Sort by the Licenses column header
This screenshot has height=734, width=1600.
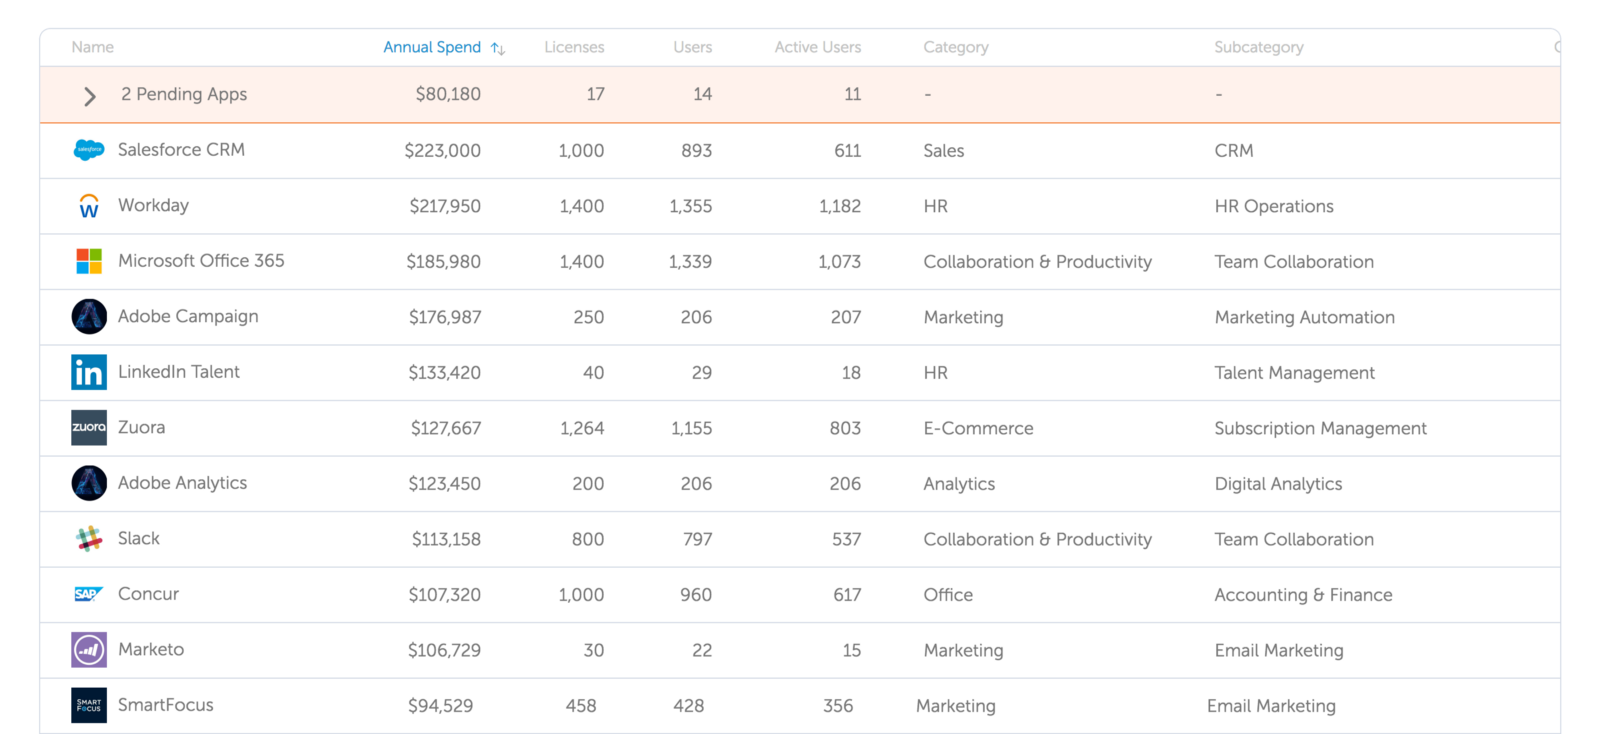tap(574, 47)
